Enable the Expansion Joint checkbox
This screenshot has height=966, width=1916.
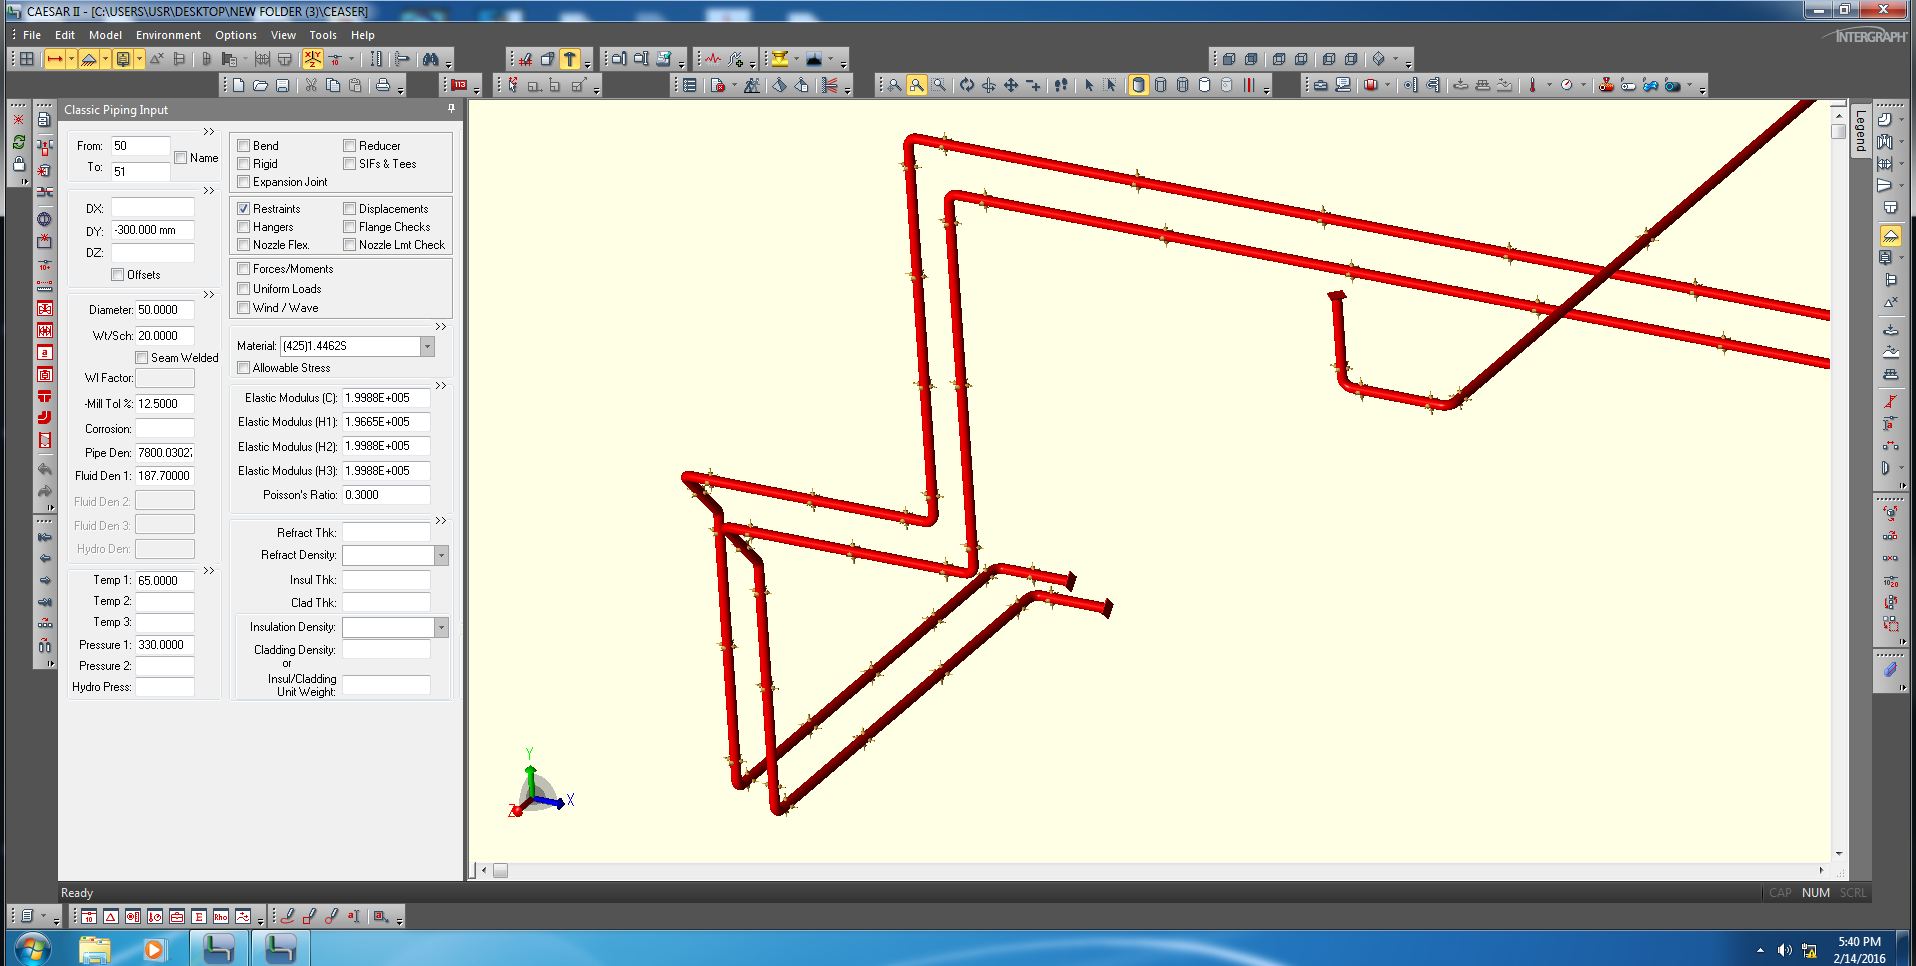243,182
